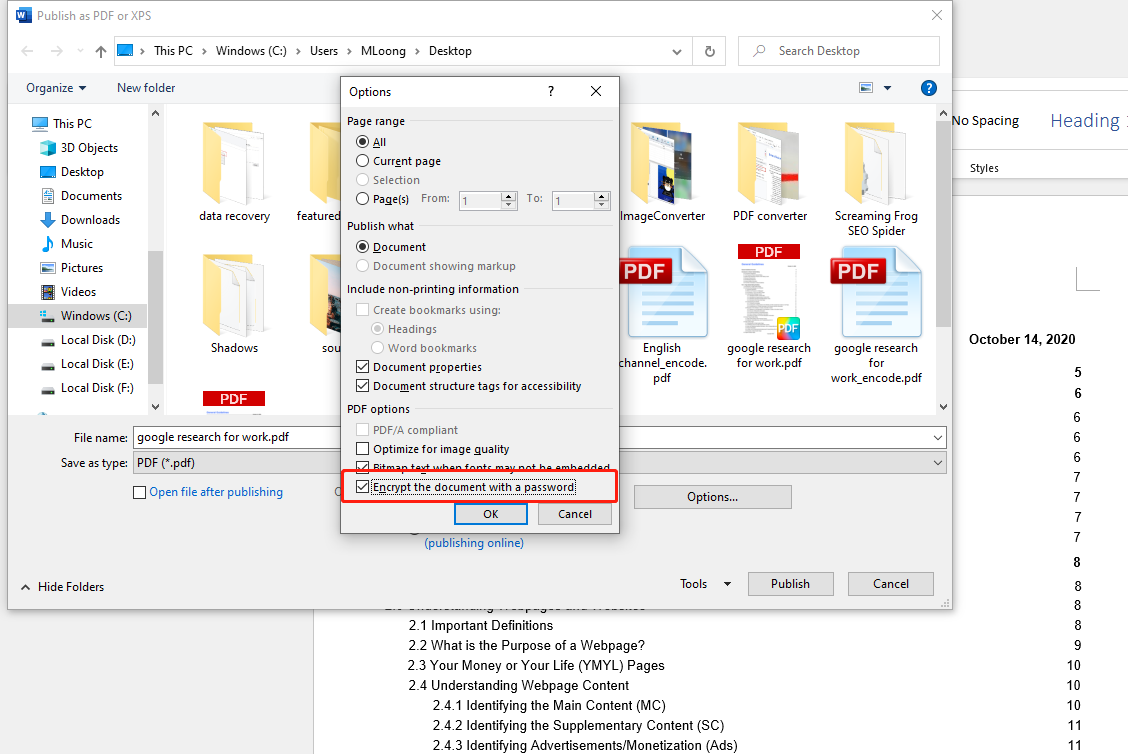1128x754 pixels.
Task: Click Windows (C:) in the address breadcrumb
Action: coord(251,51)
